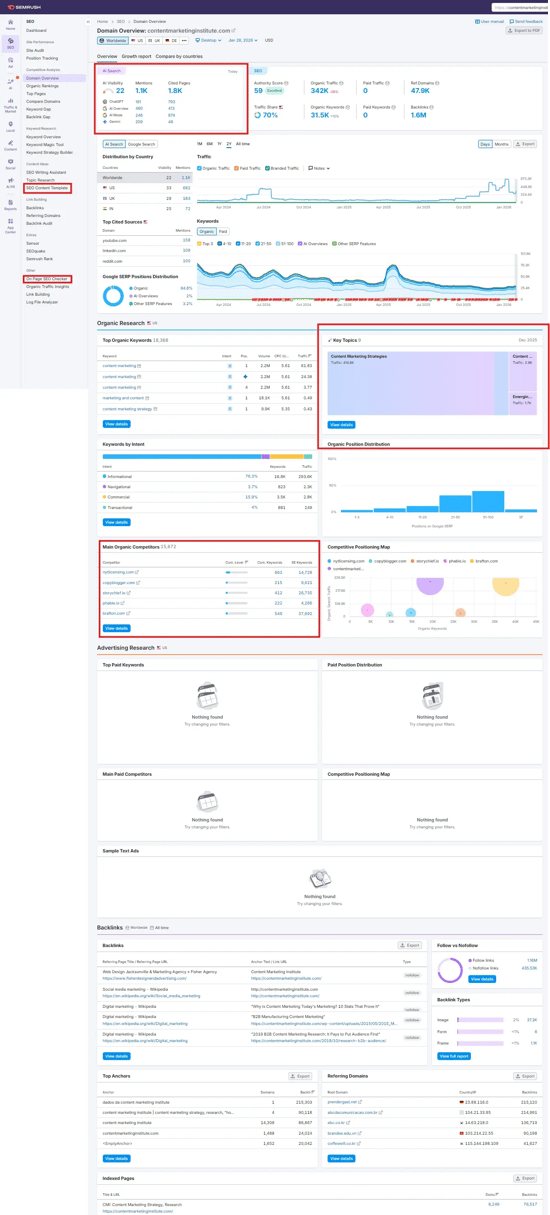Click View full report under Backlink Types

click(454, 1056)
